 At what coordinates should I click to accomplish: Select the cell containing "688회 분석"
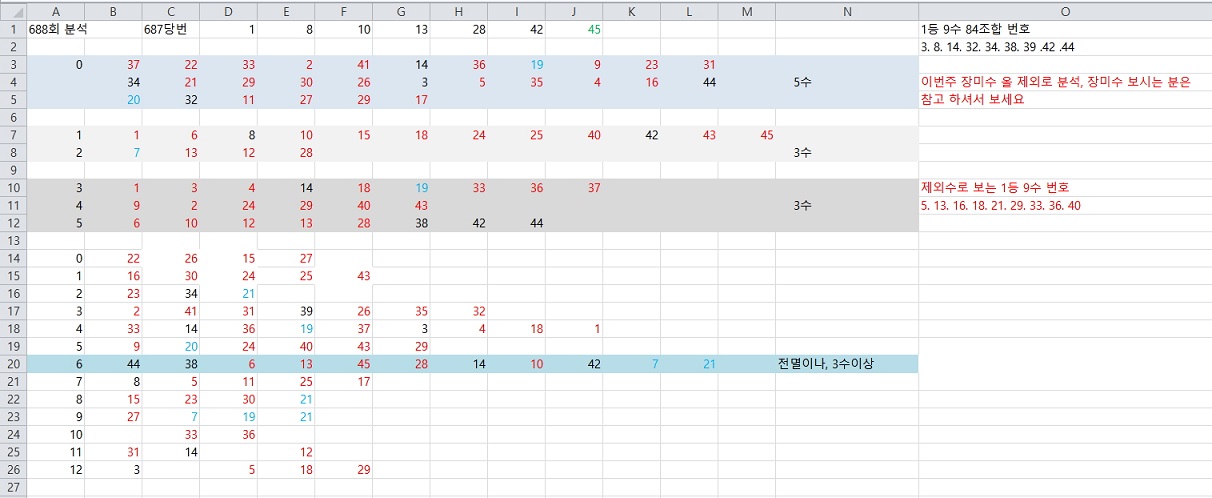click(58, 29)
